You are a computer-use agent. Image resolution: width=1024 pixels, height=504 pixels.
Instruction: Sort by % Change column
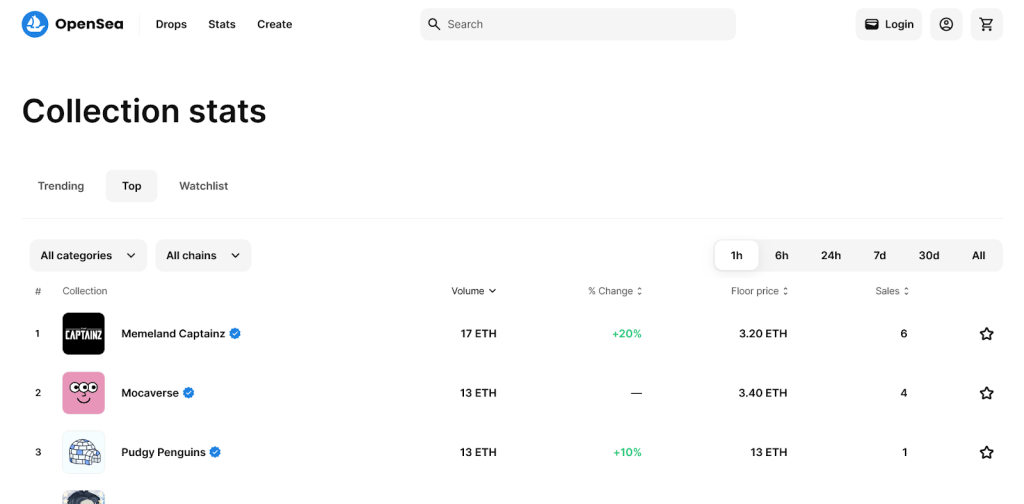[x=615, y=291]
